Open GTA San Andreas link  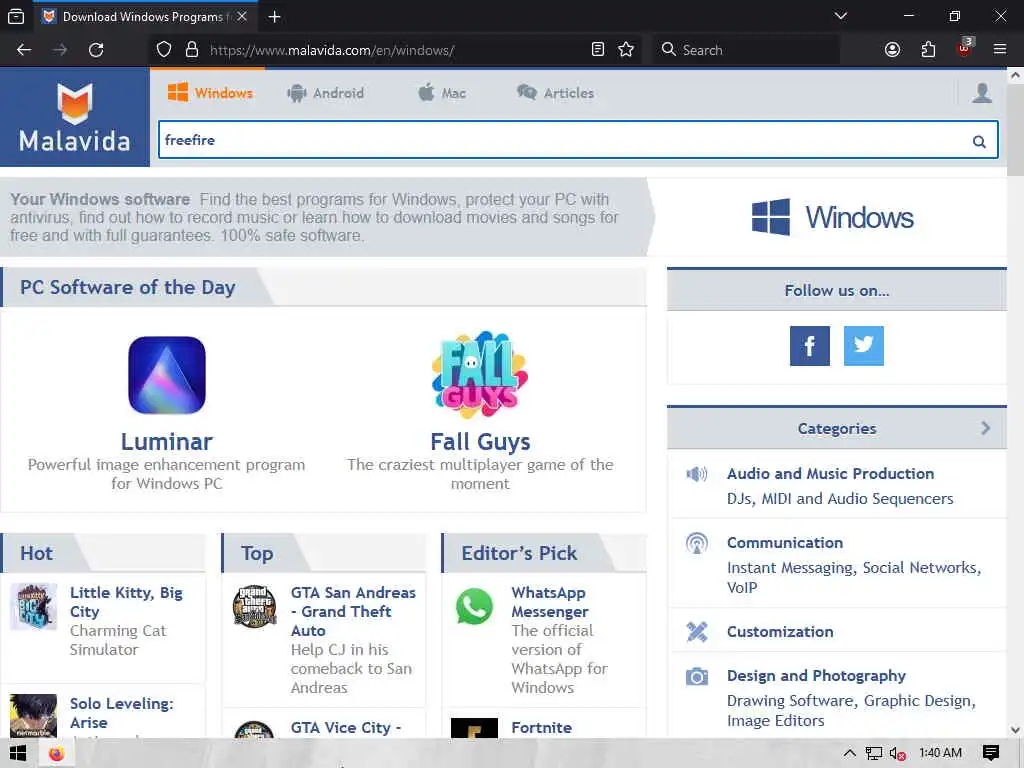click(353, 611)
